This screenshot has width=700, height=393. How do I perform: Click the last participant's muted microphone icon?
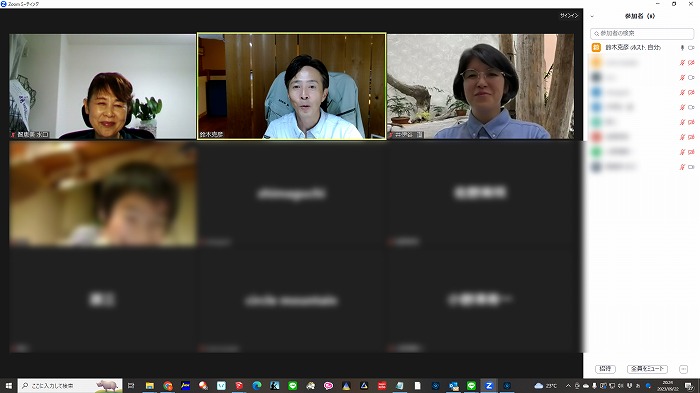(x=682, y=167)
